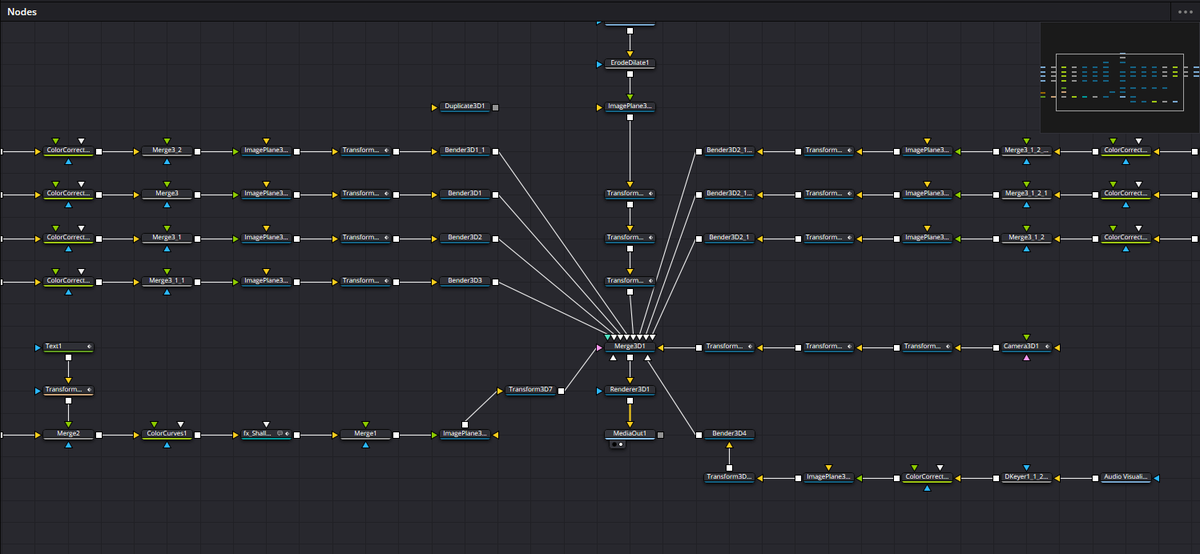Select the Merge3_1 node
This screenshot has height=554, width=1200.
coord(166,238)
